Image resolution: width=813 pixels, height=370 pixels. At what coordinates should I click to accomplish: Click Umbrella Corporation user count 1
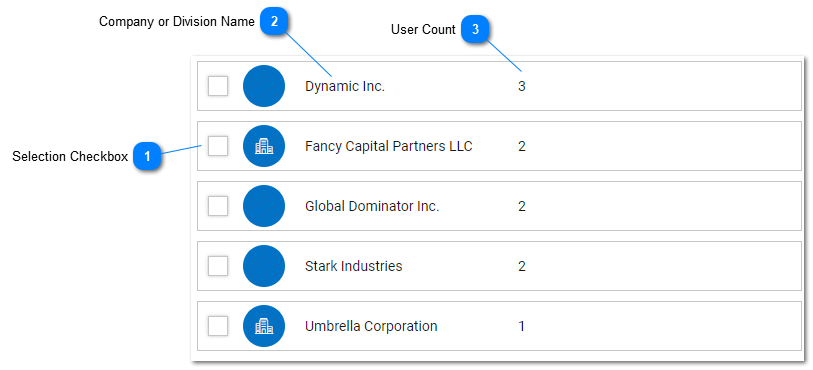522,326
